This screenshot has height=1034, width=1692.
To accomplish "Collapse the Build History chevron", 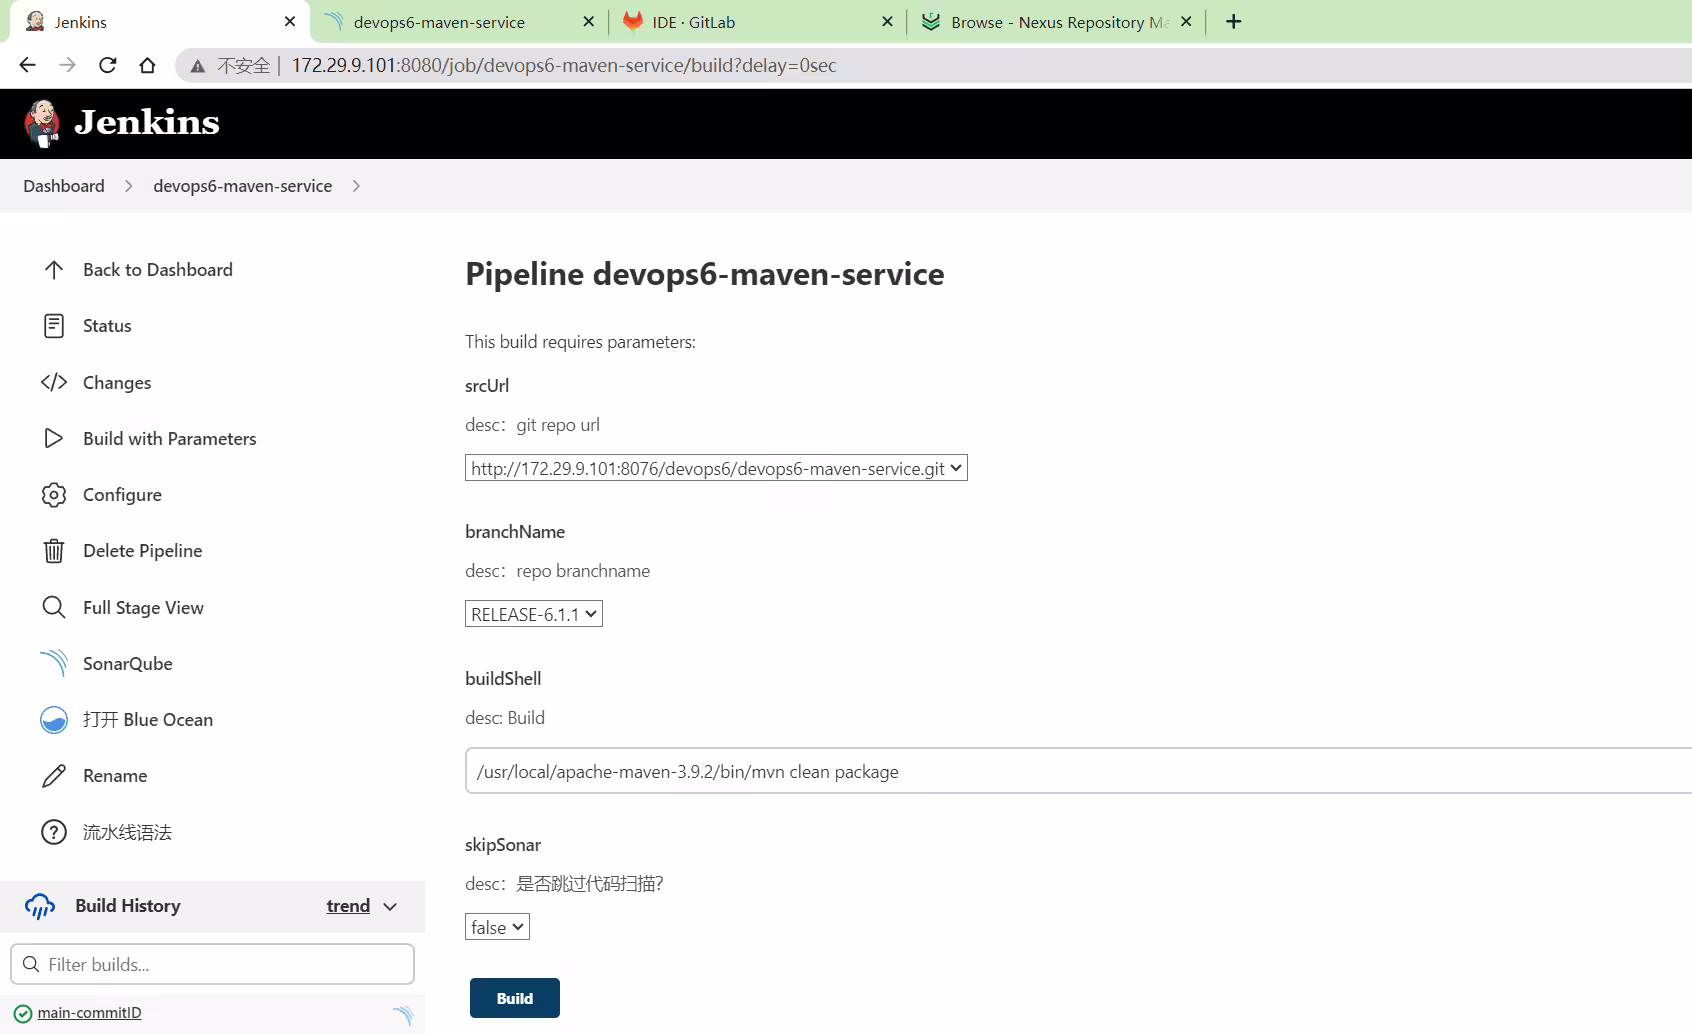I will [x=390, y=906].
